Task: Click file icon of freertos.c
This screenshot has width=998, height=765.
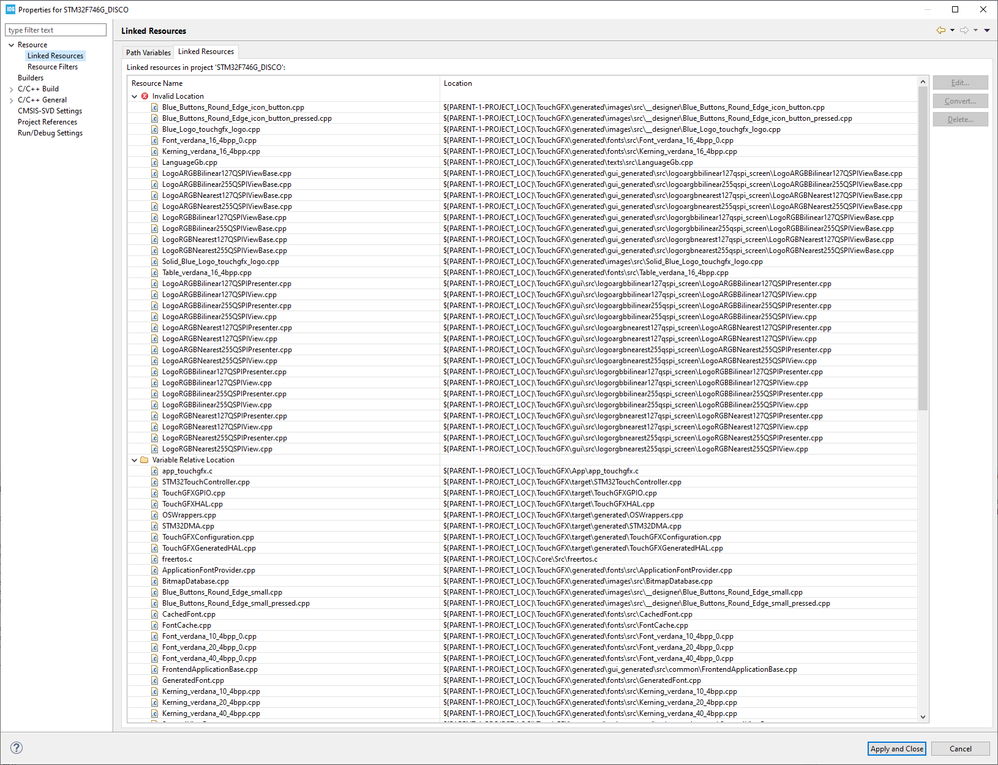Action: click(155, 559)
